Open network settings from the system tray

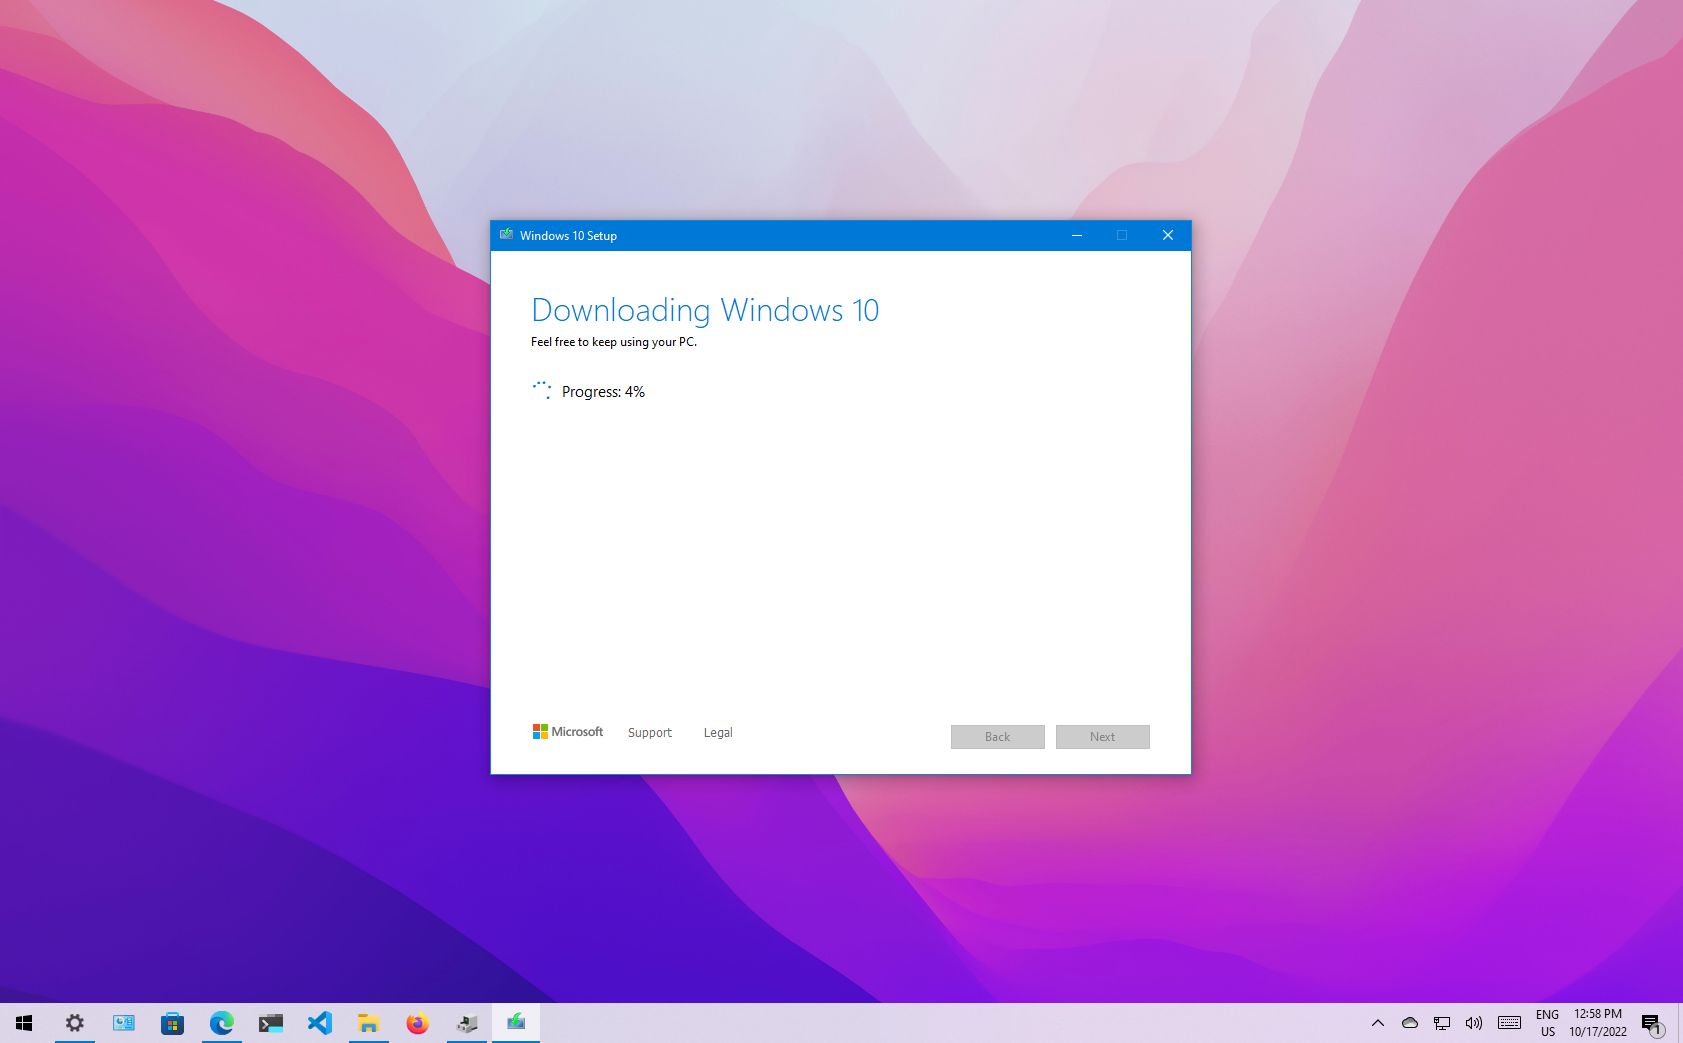[x=1441, y=1022]
